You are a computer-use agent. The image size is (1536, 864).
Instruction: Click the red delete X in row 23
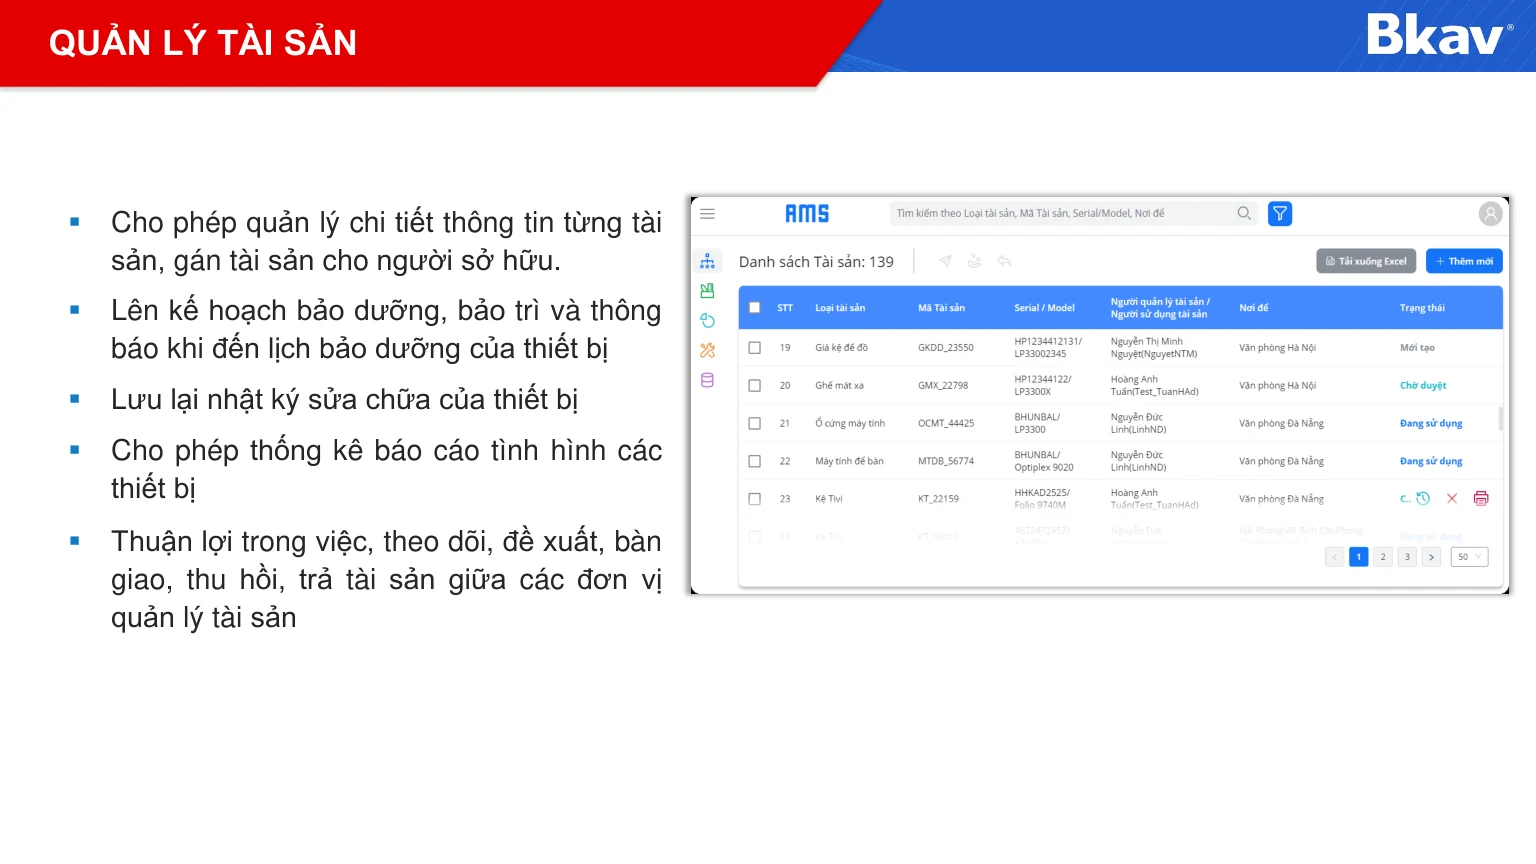tap(1452, 498)
